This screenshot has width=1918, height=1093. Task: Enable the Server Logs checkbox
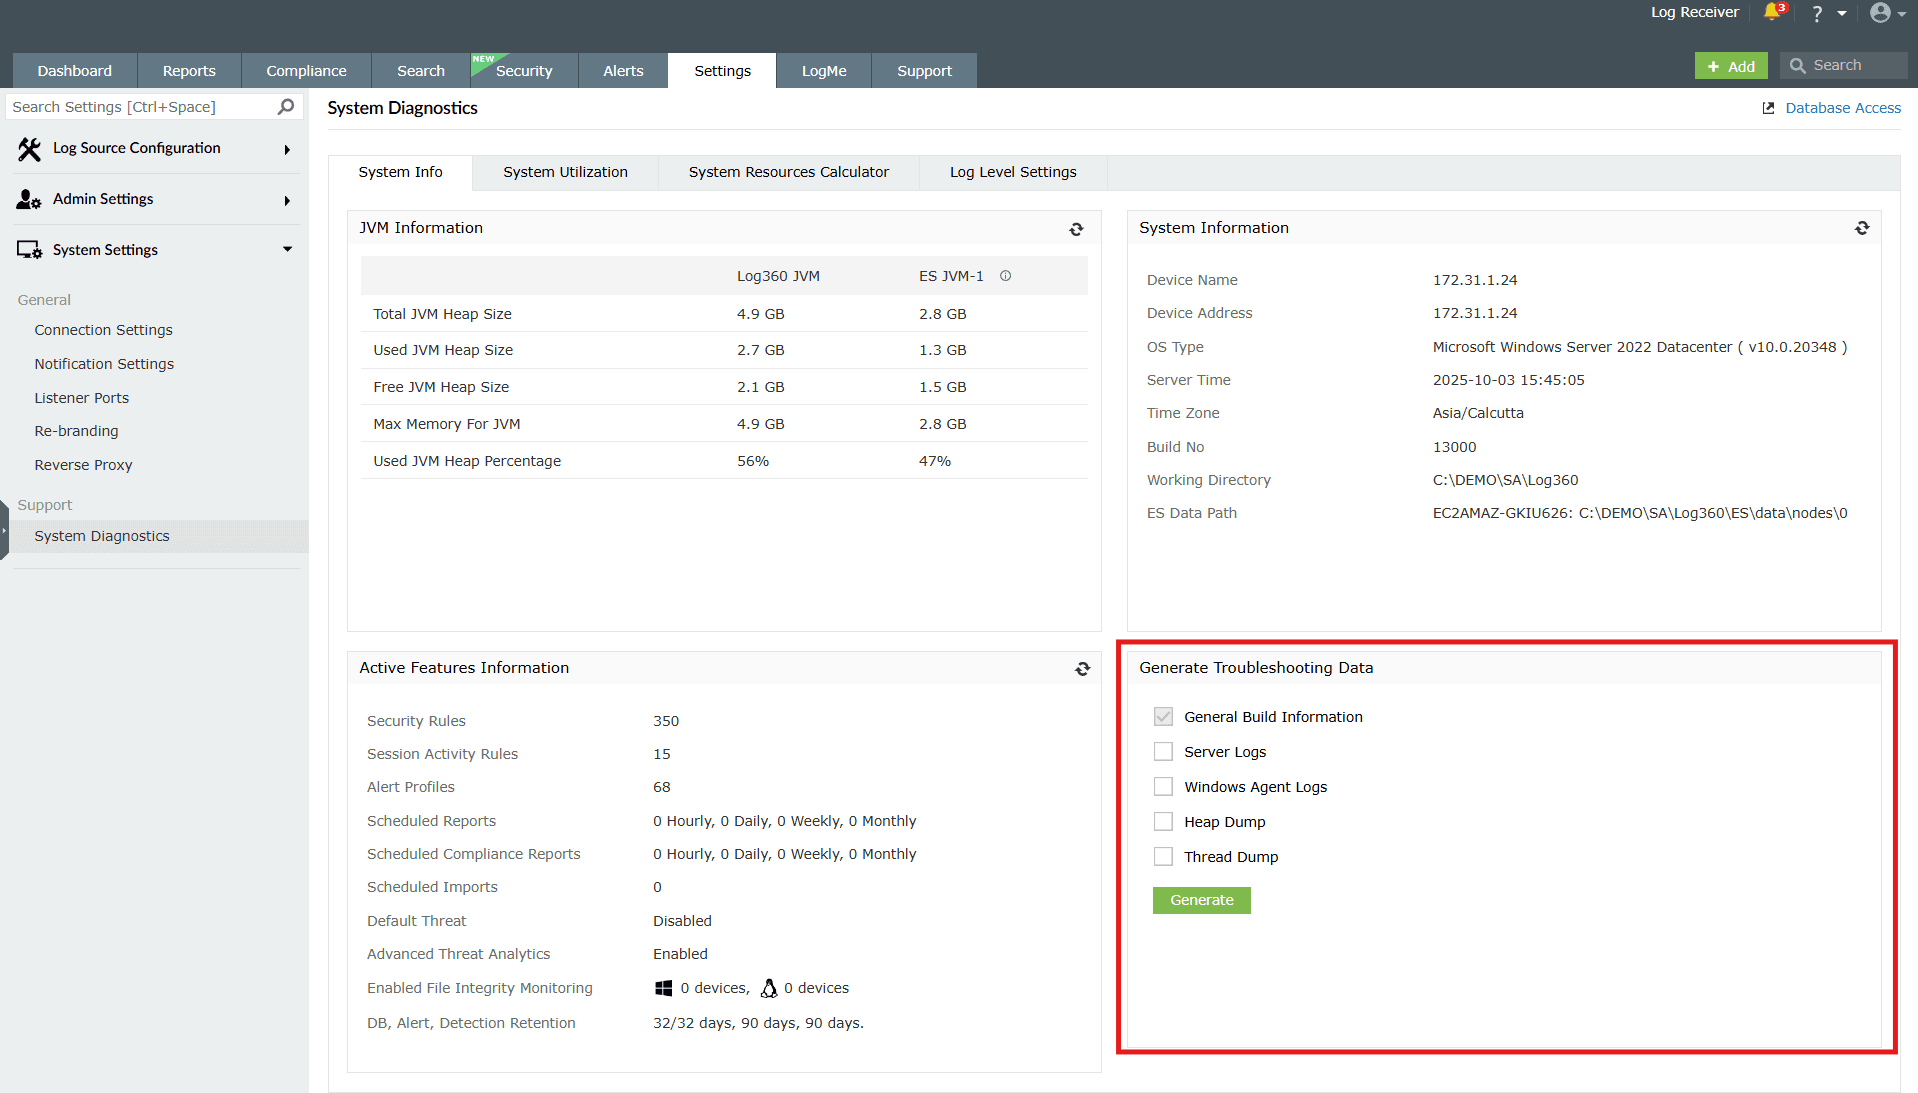[1163, 752]
